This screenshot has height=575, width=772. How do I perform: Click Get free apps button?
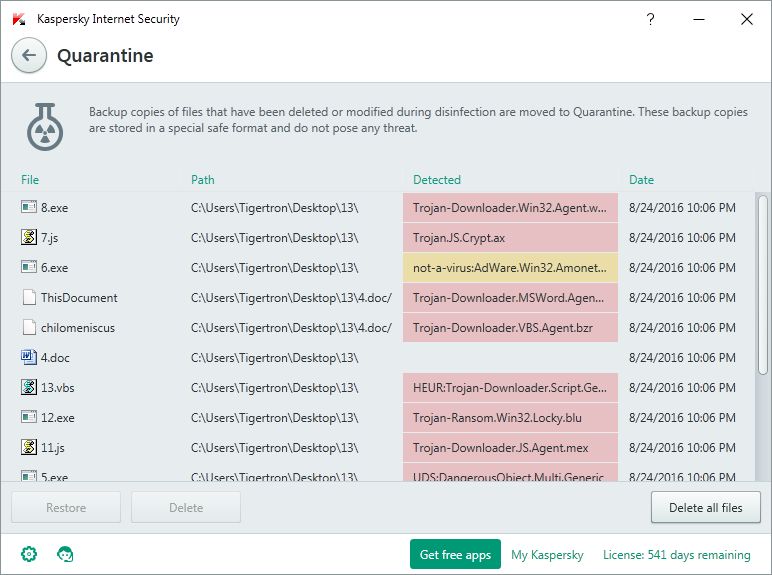pos(455,554)
